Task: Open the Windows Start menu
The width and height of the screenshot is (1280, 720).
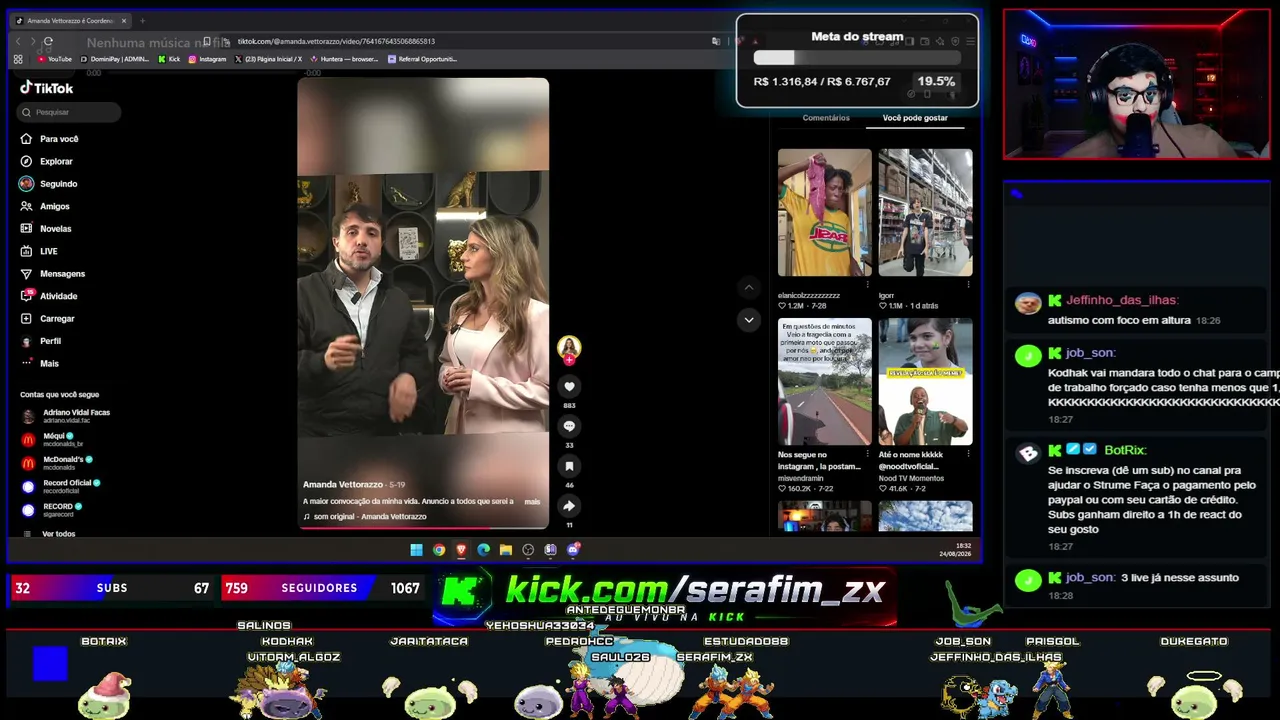Action: point(416,550)
